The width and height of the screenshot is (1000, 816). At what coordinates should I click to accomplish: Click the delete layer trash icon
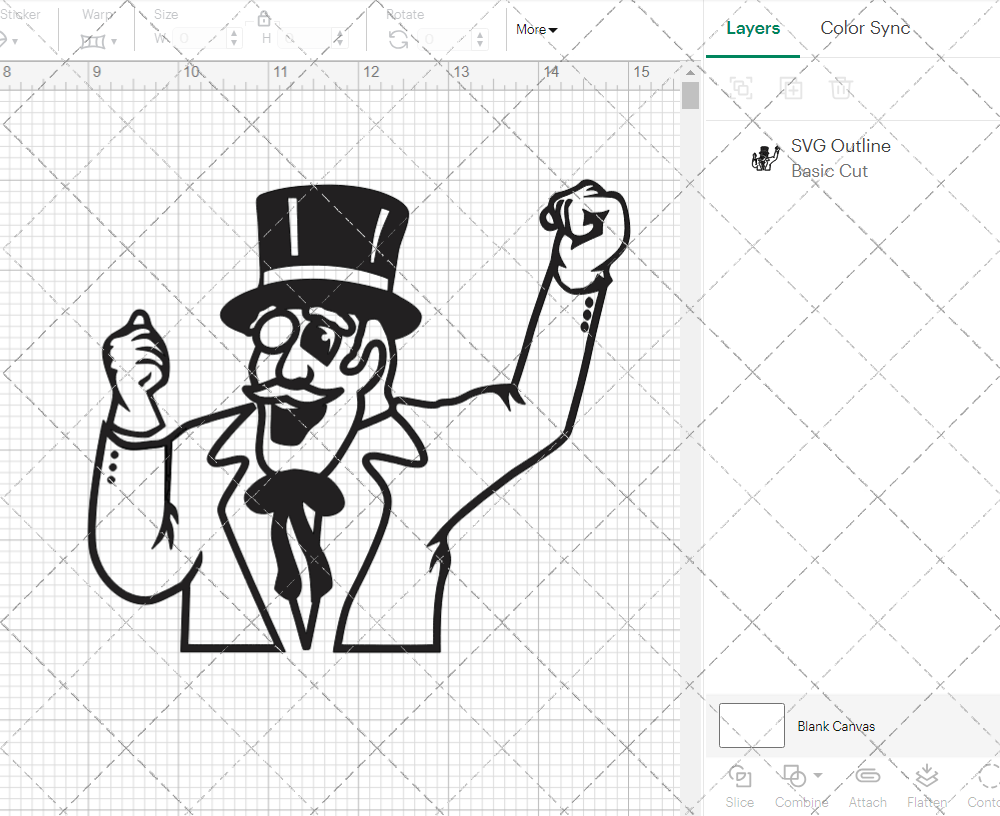tap(842, 88)
